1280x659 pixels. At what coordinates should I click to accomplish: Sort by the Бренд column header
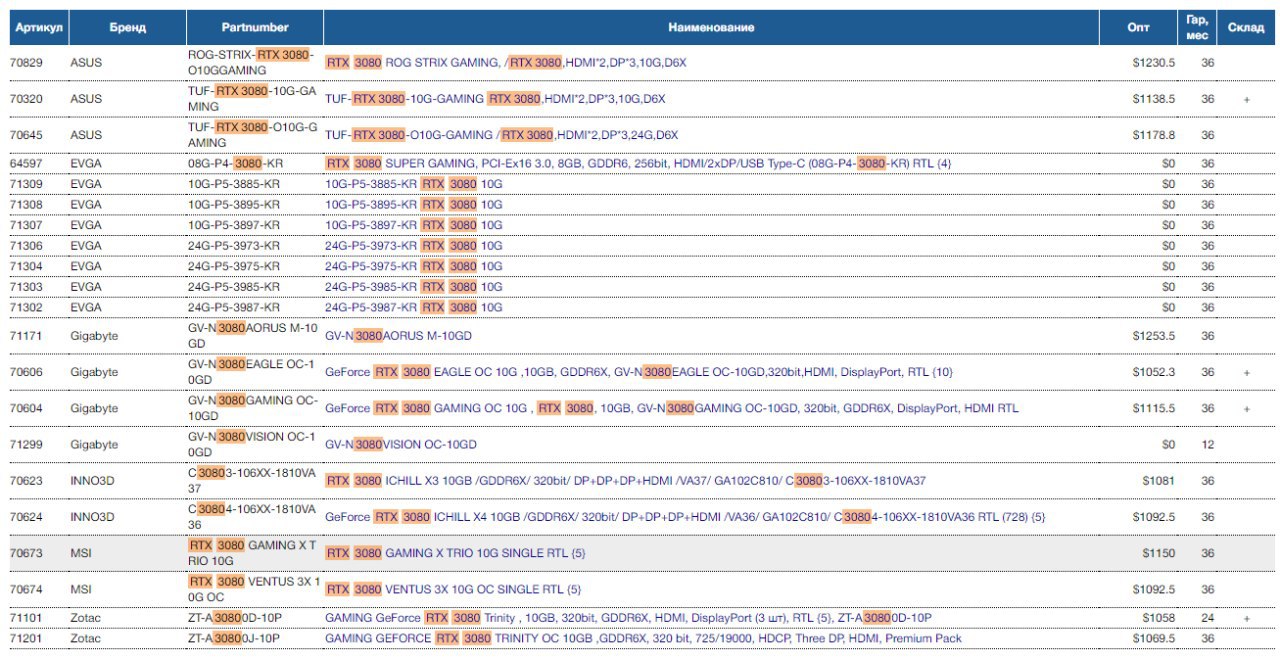tap(128, 27)
